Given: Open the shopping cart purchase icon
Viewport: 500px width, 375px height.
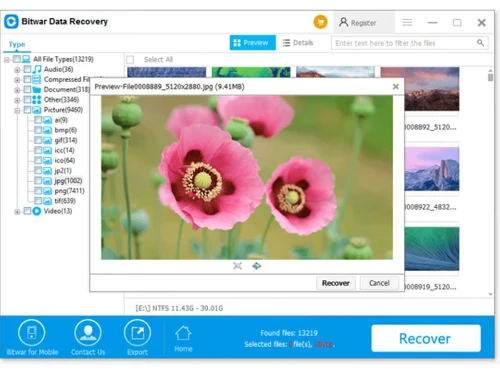Looking at the screenshot, I should tap(320, 22).
